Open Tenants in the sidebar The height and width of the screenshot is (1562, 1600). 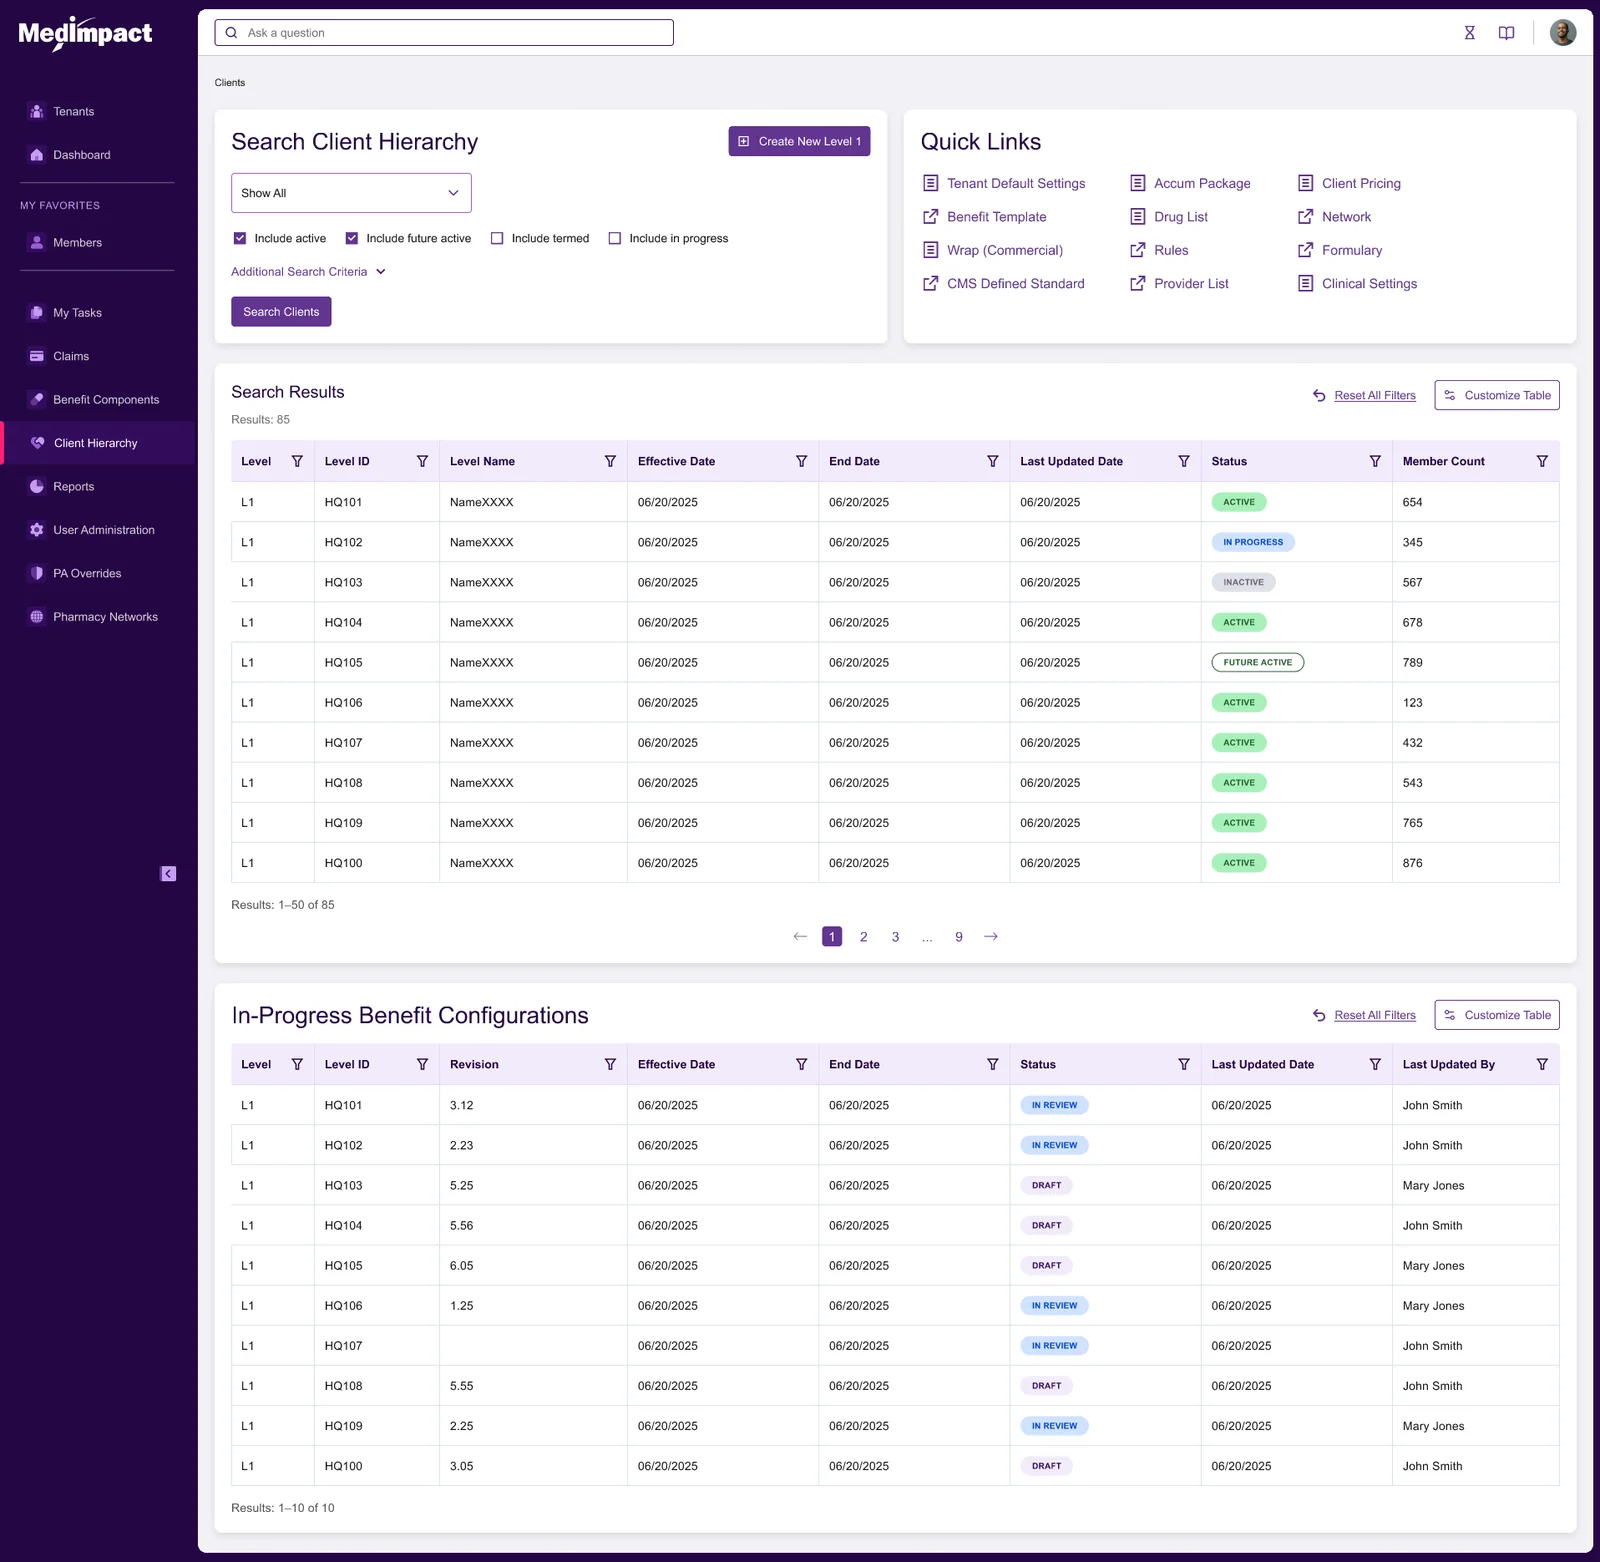coord(74,112)
